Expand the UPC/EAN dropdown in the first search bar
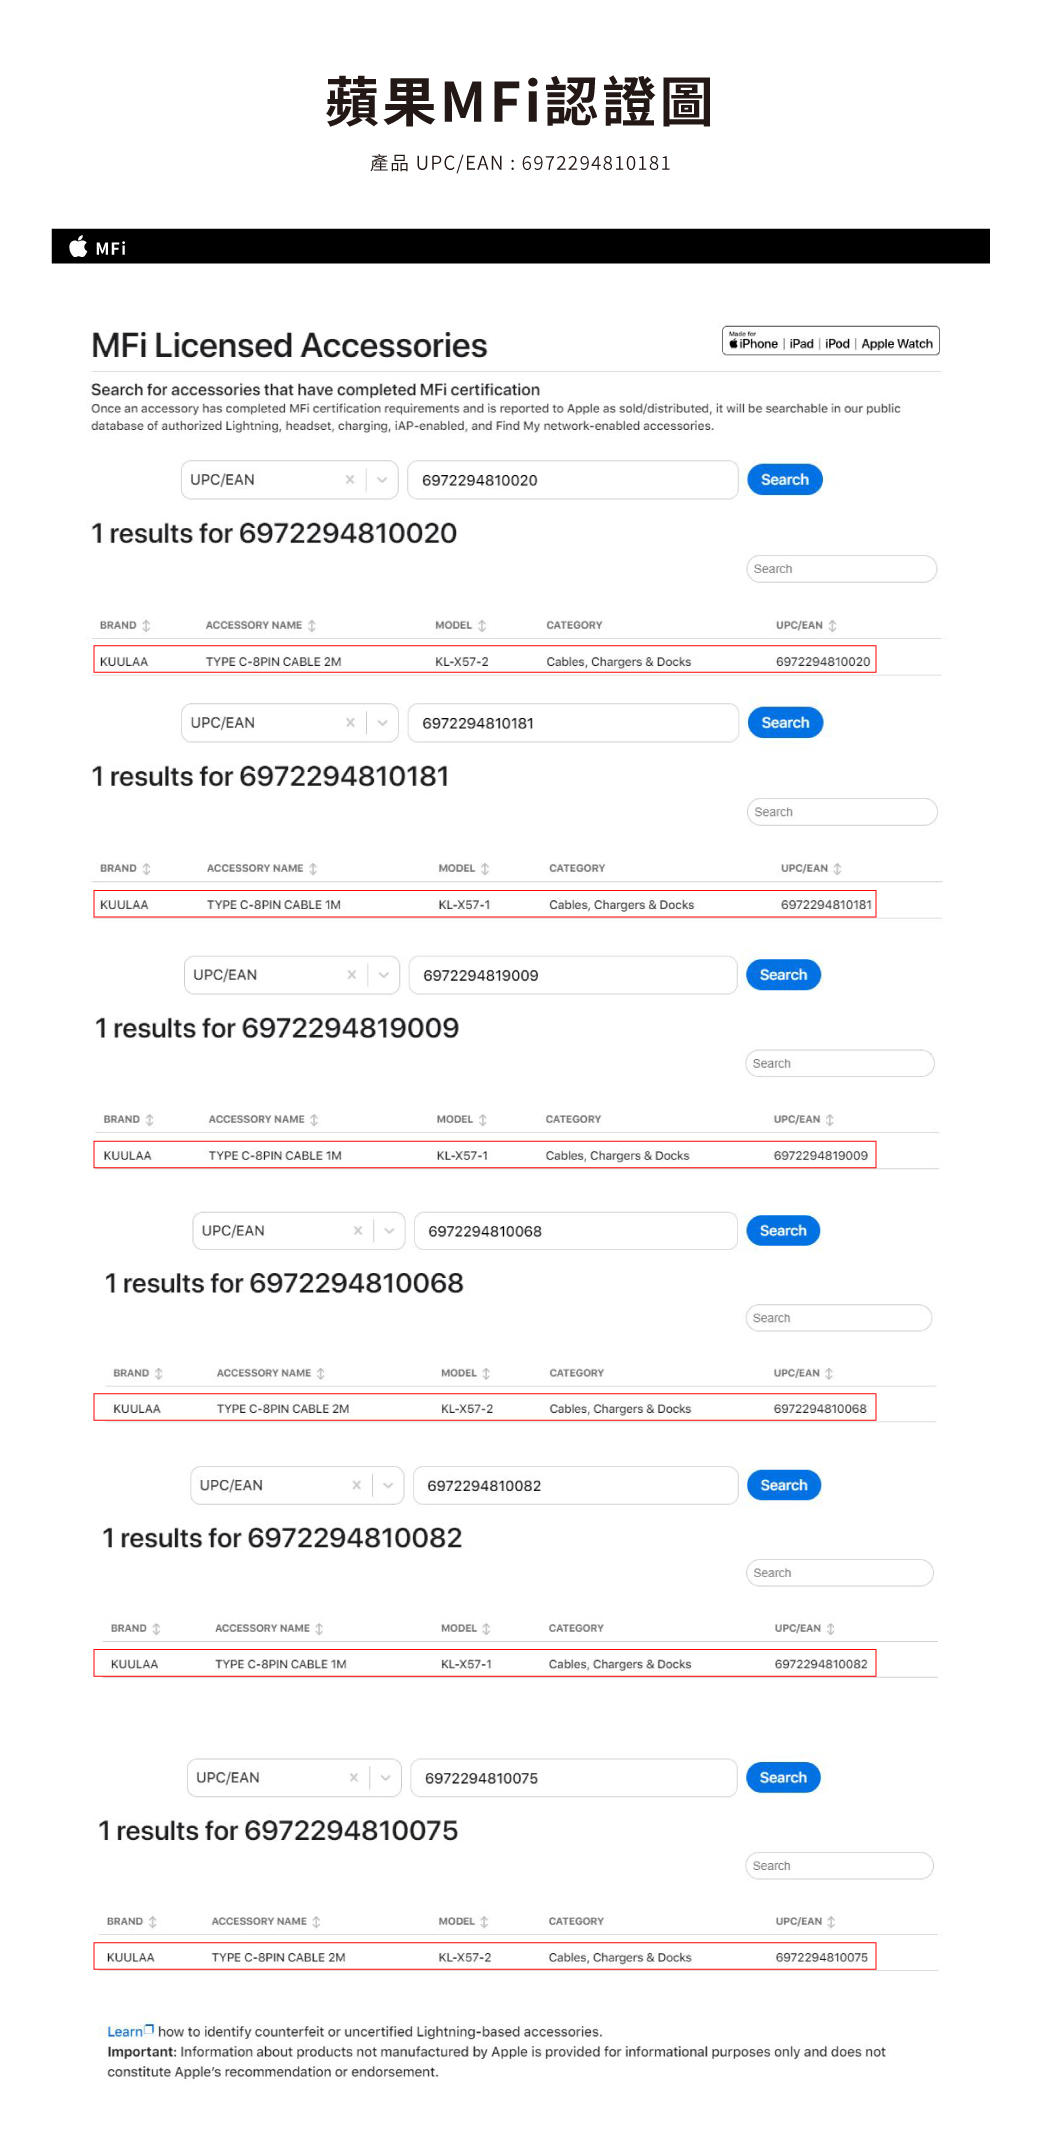1040x2138 pixels. tap(381, 480)
